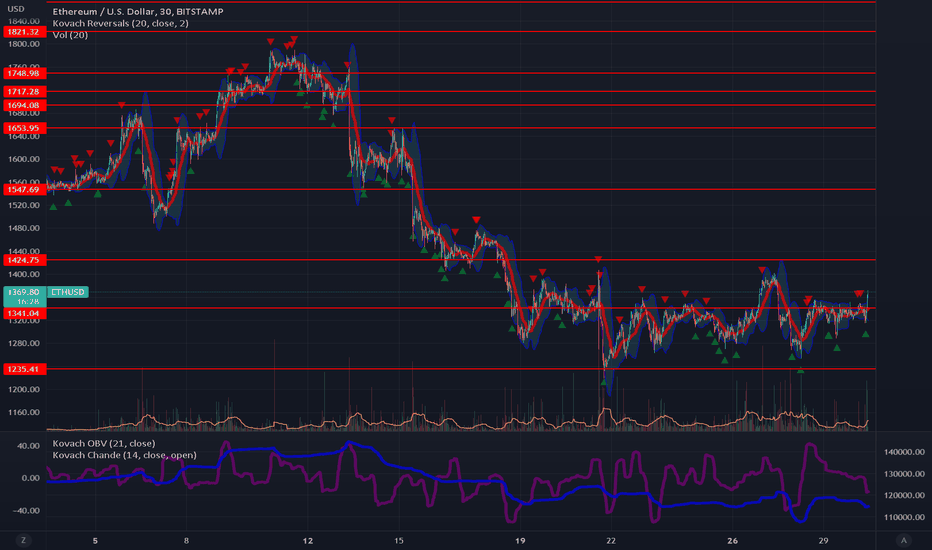Click the 1547.69 price level label
Viewport: 932px width, 550px height.
[24, 189]
